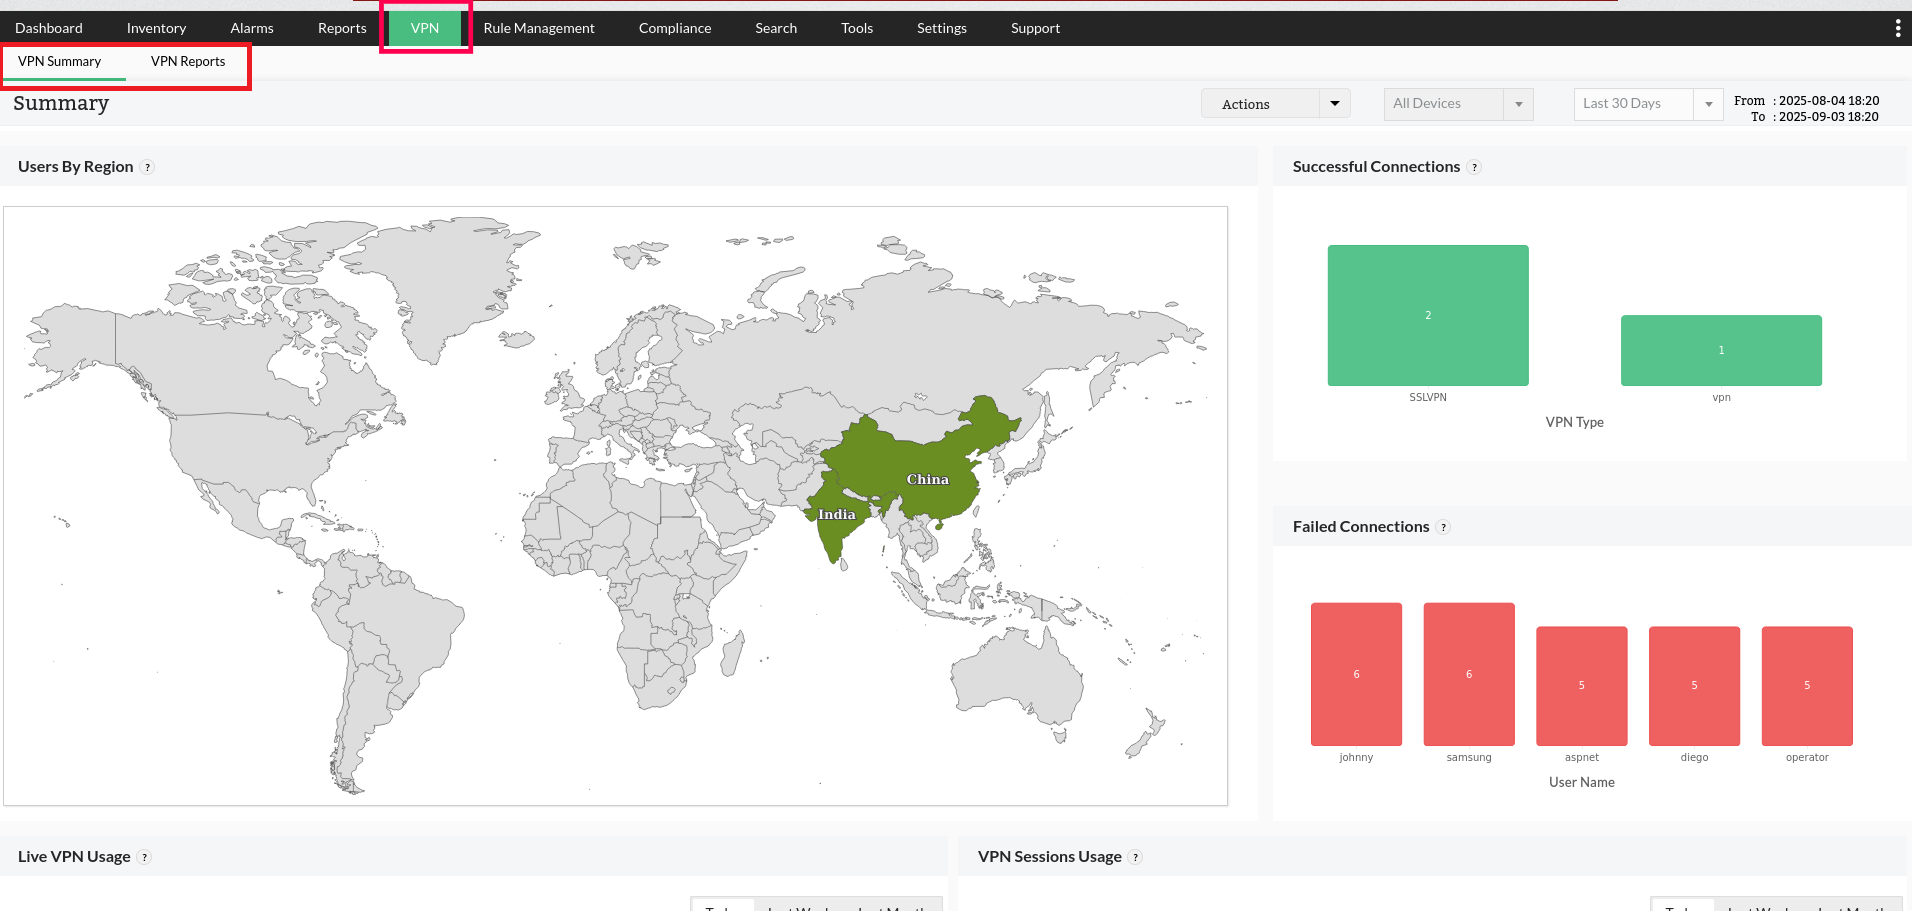This screenshot has height=911, width=1912.
Task: Expand the Actions dropdown arrow
Action: point(1335,104)
